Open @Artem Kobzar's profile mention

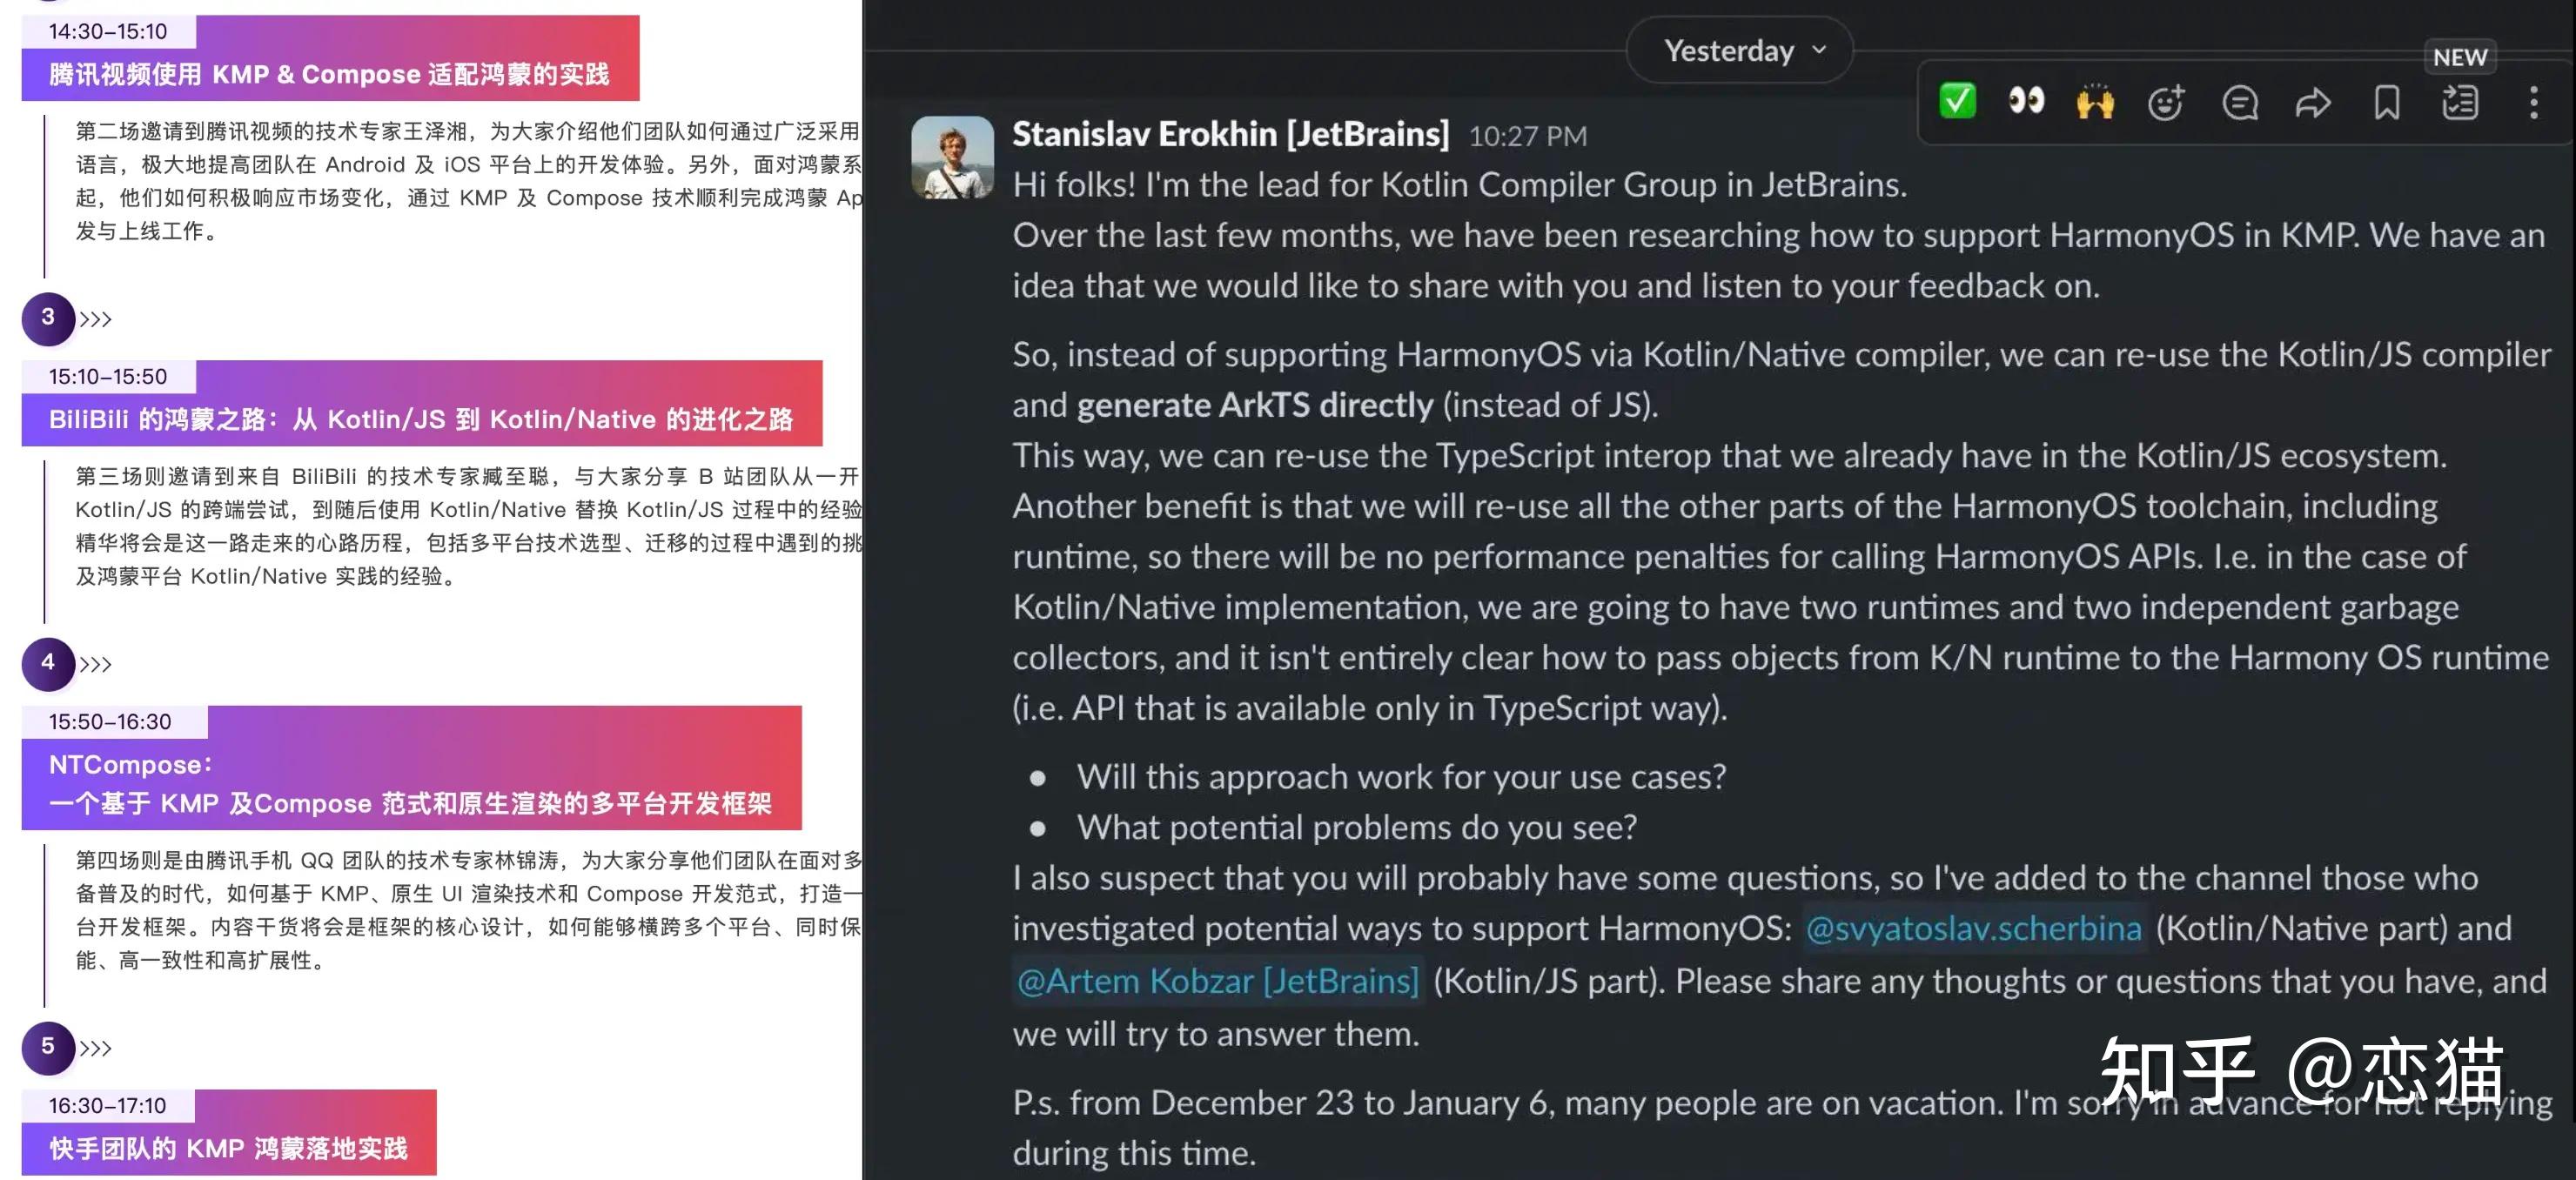[x=1215, y=981]
